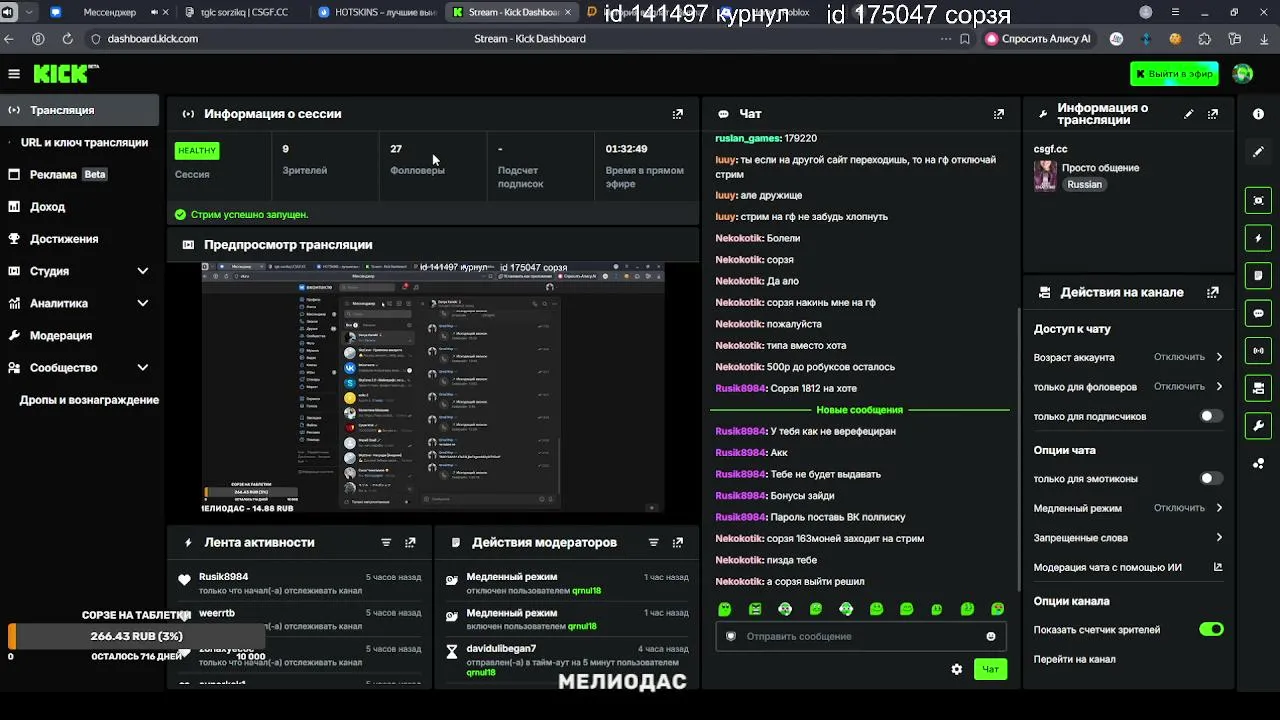Image resolution: width=1280 pixels, height=720 pixels.
Task: Expand the Сообщество sidebar section
Action: 143,367
